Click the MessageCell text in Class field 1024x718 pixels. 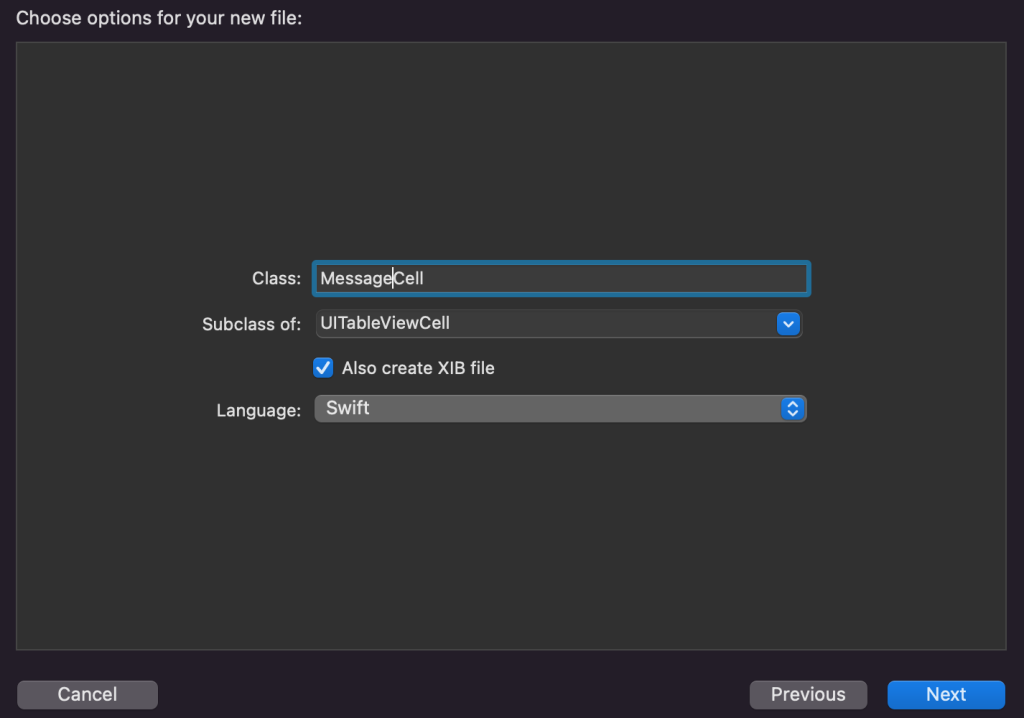pyautogui.click(x=371, y=279)
